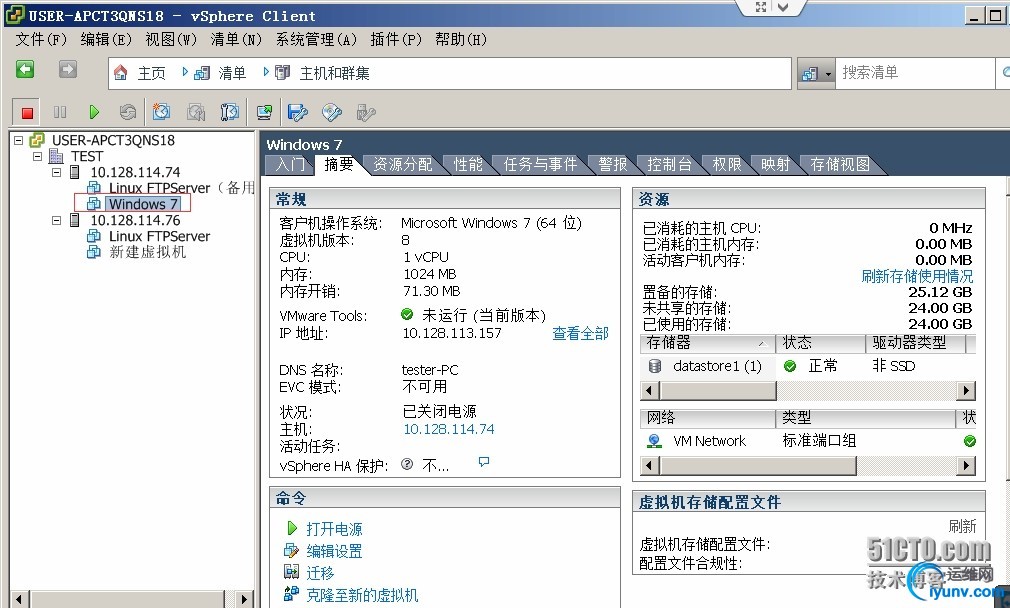Click the Revert to Snapshot toolbar icon
Image resolution: width=1010 pixels, height=608 pixels.
click(x=196, y=113)
